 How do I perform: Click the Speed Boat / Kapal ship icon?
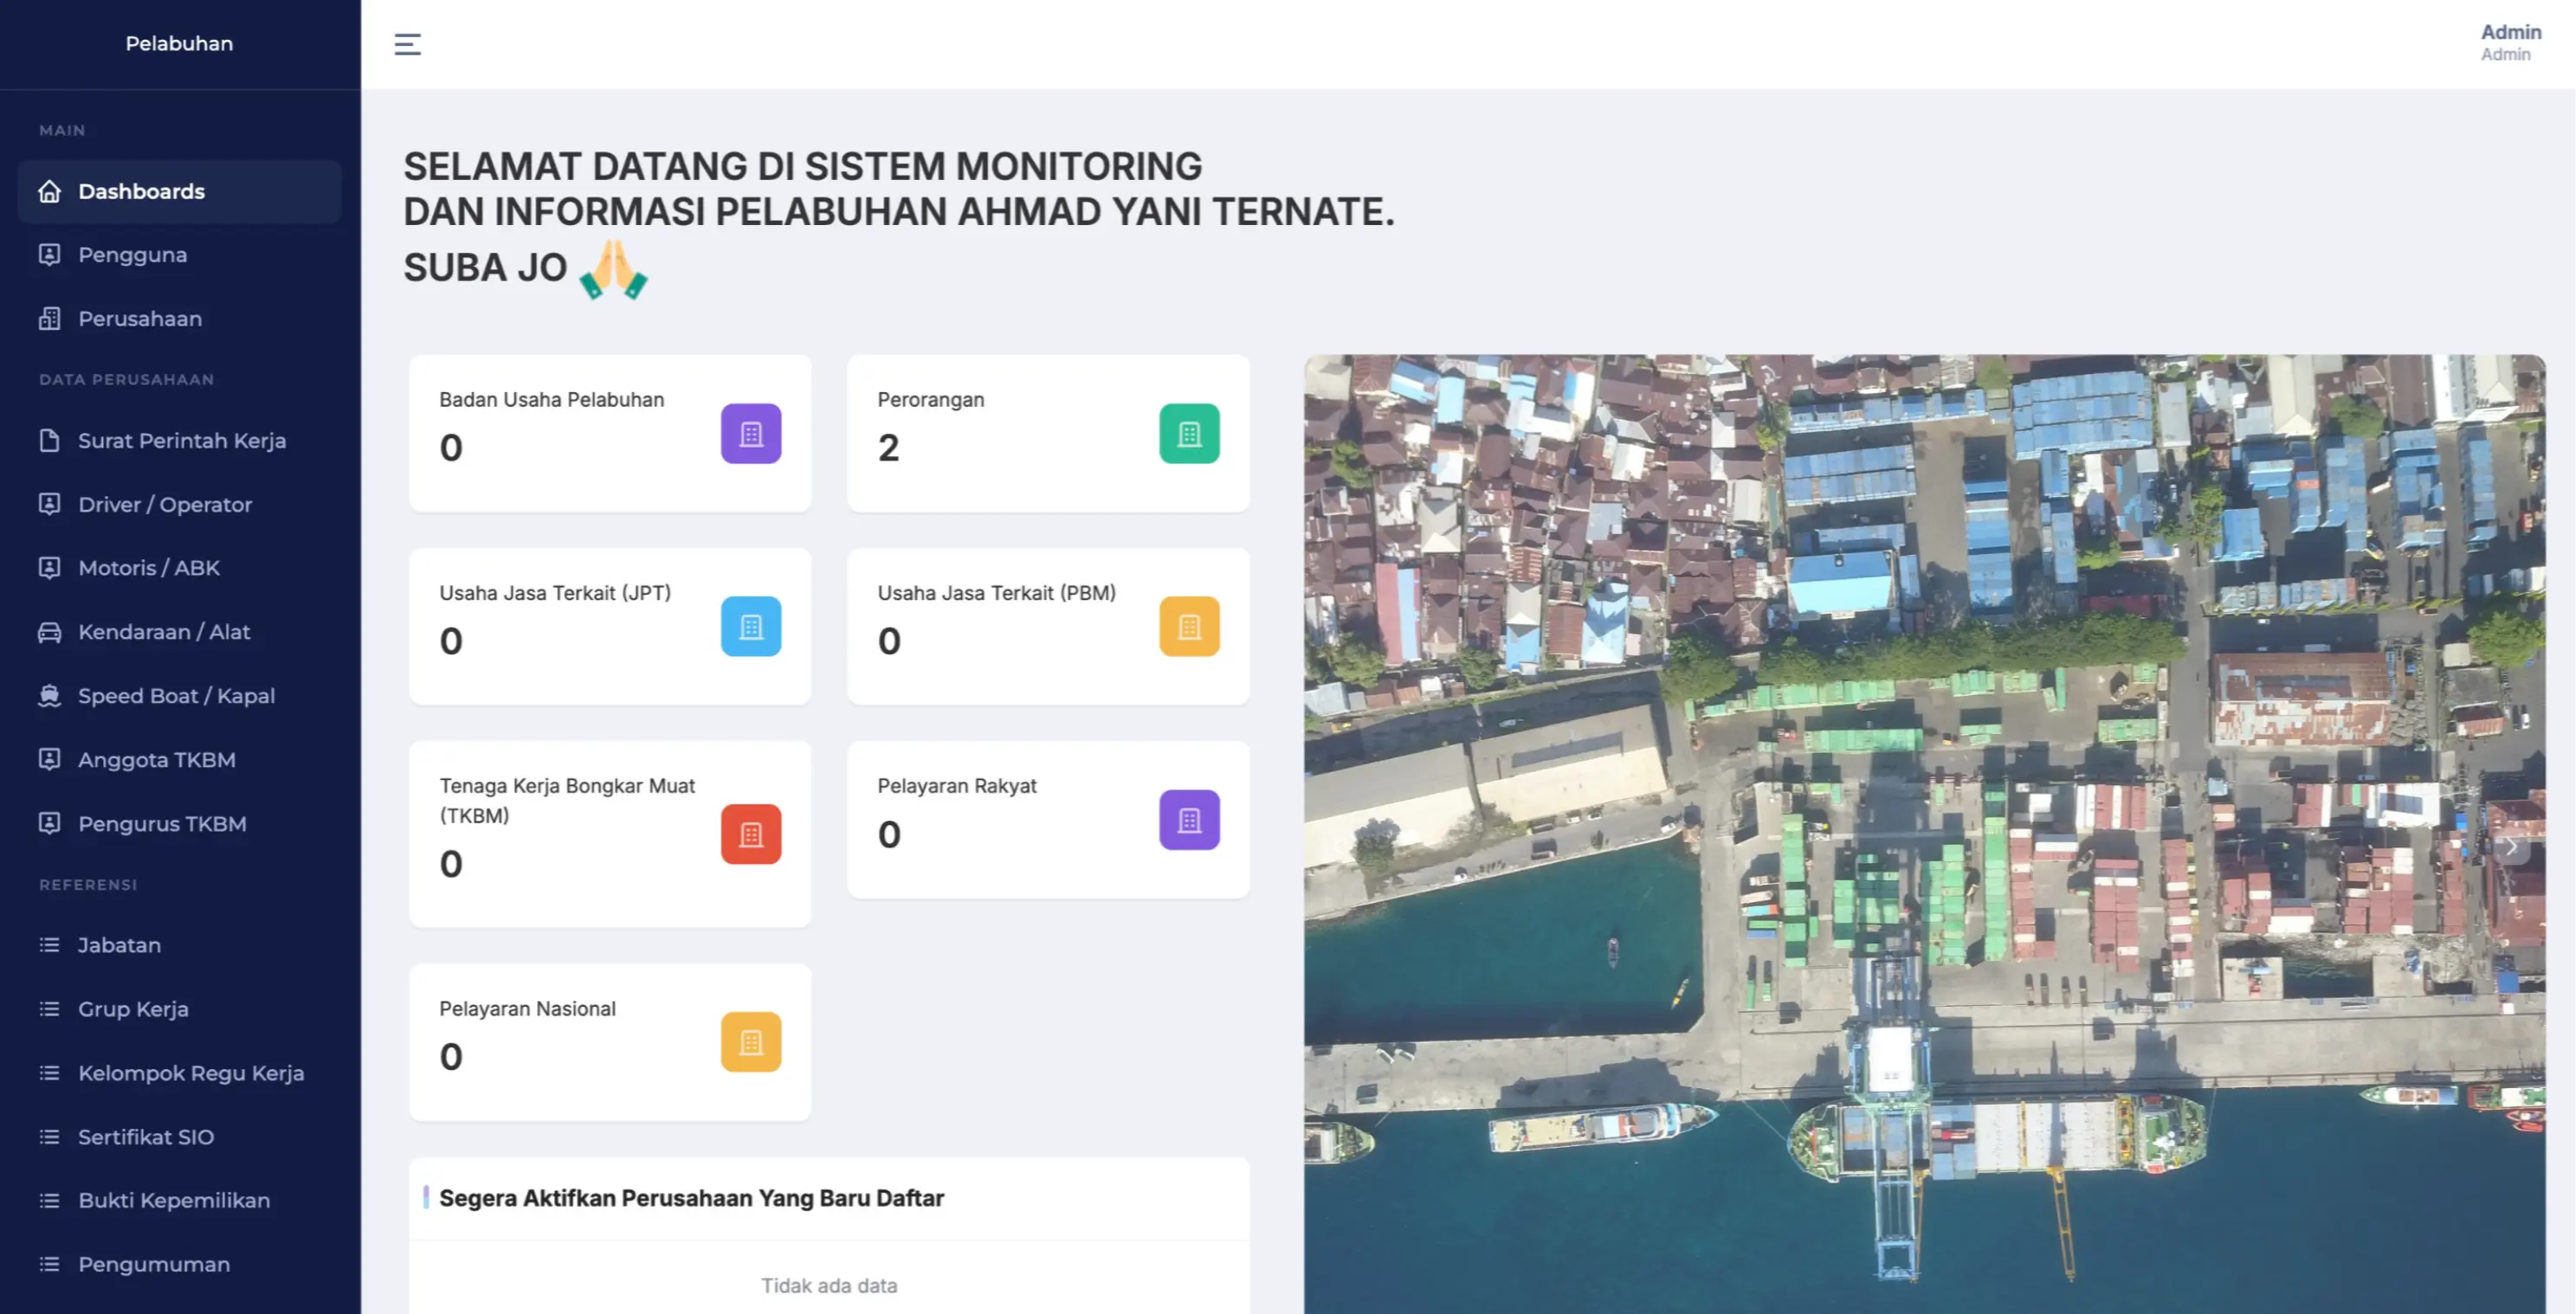point(51,695)
